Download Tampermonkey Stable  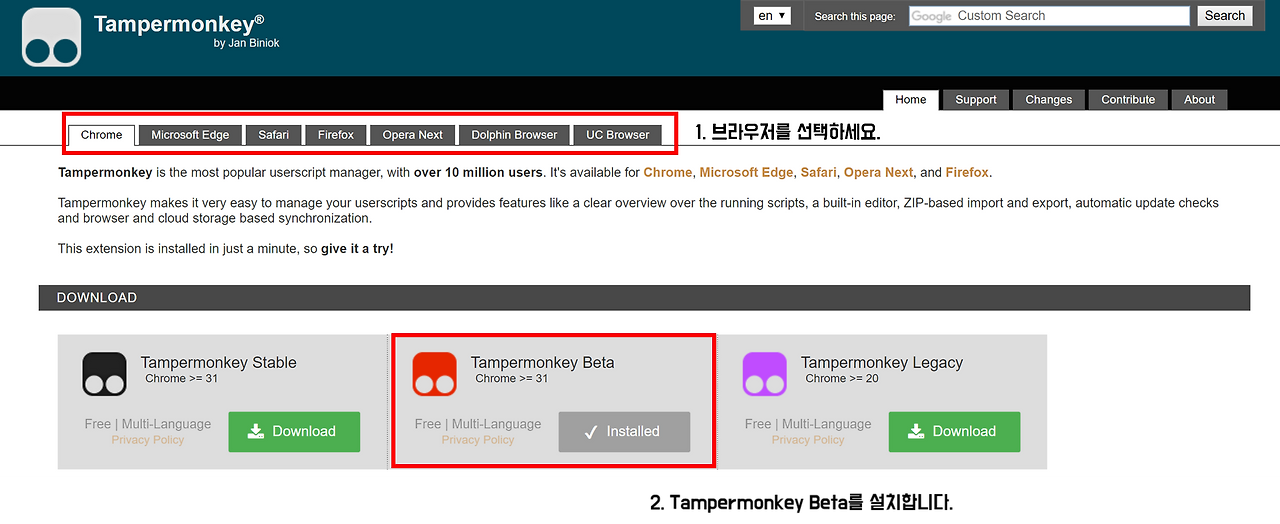294,432
